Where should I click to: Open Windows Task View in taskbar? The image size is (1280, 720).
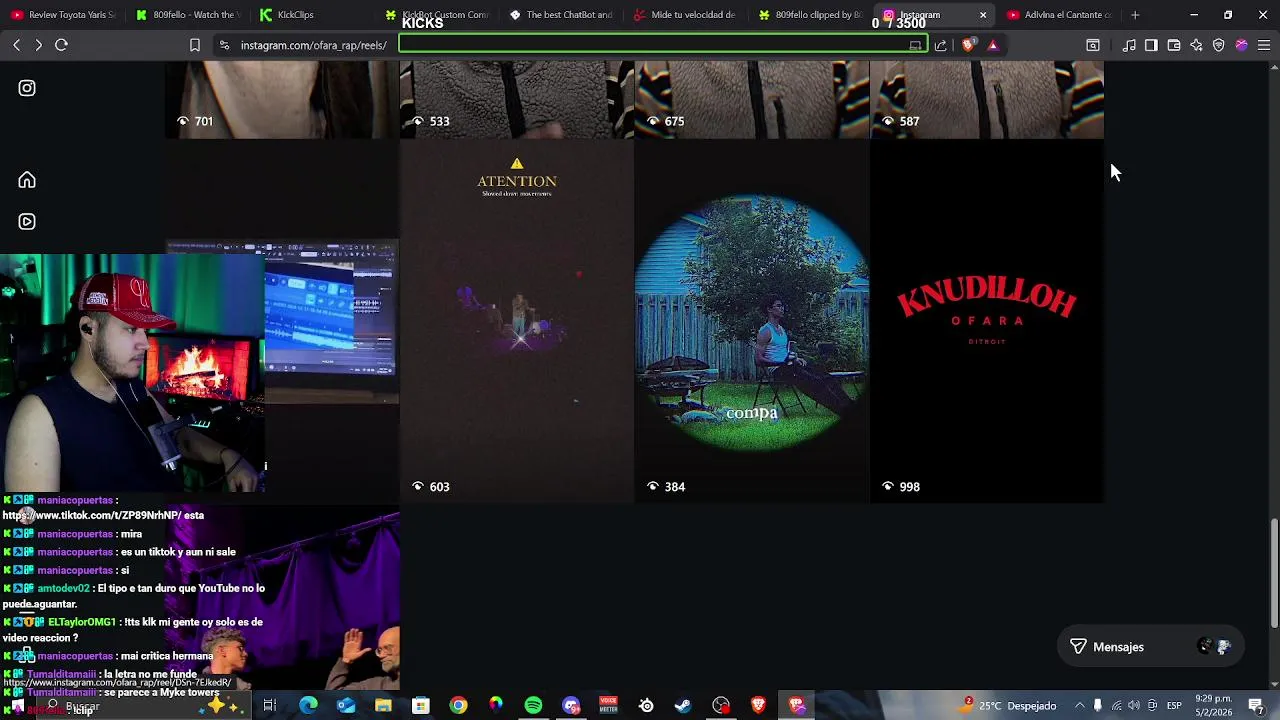[x=269, y=706]
